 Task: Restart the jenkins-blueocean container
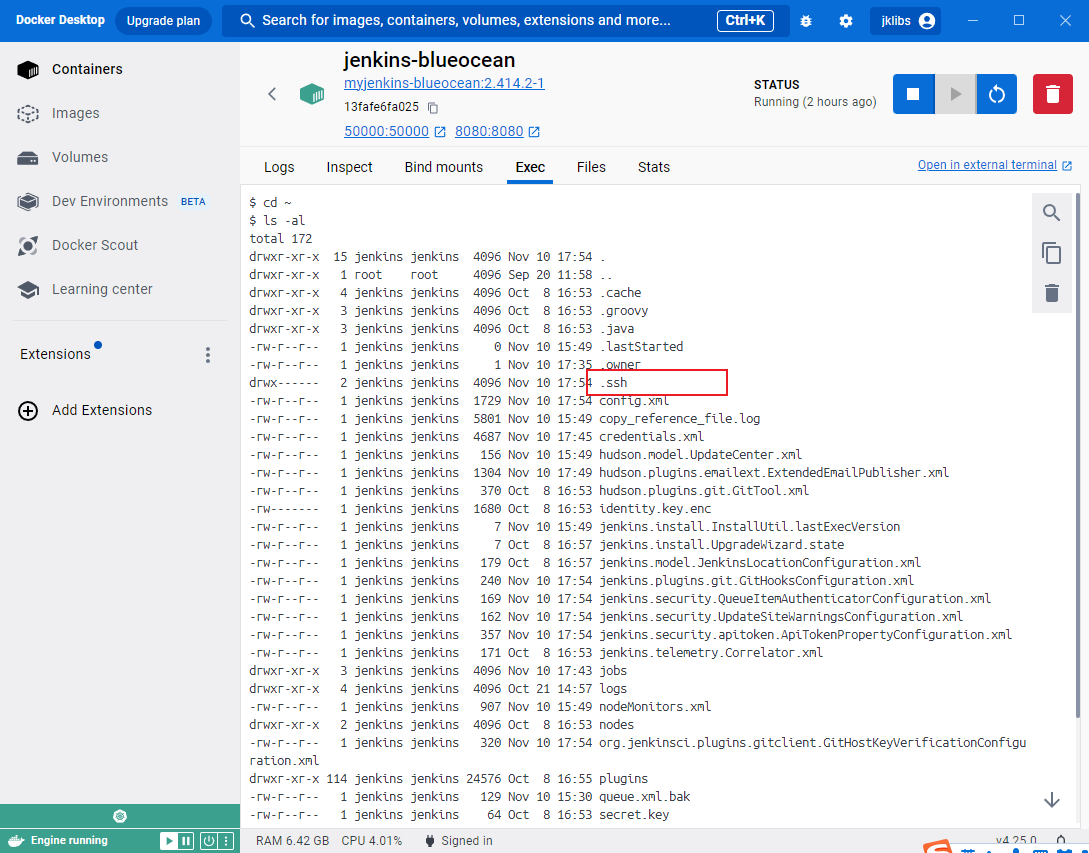997,94
